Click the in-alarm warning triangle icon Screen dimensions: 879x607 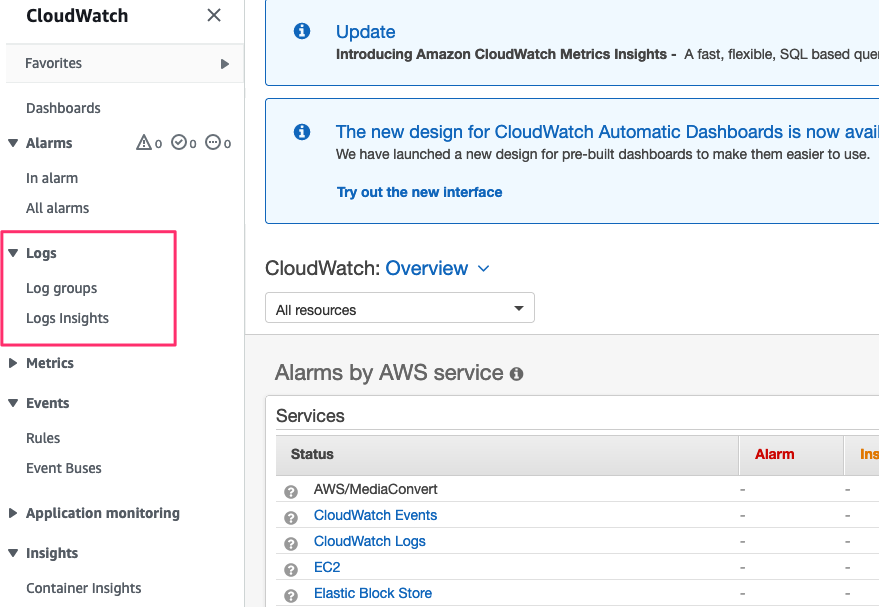point(144,143)
